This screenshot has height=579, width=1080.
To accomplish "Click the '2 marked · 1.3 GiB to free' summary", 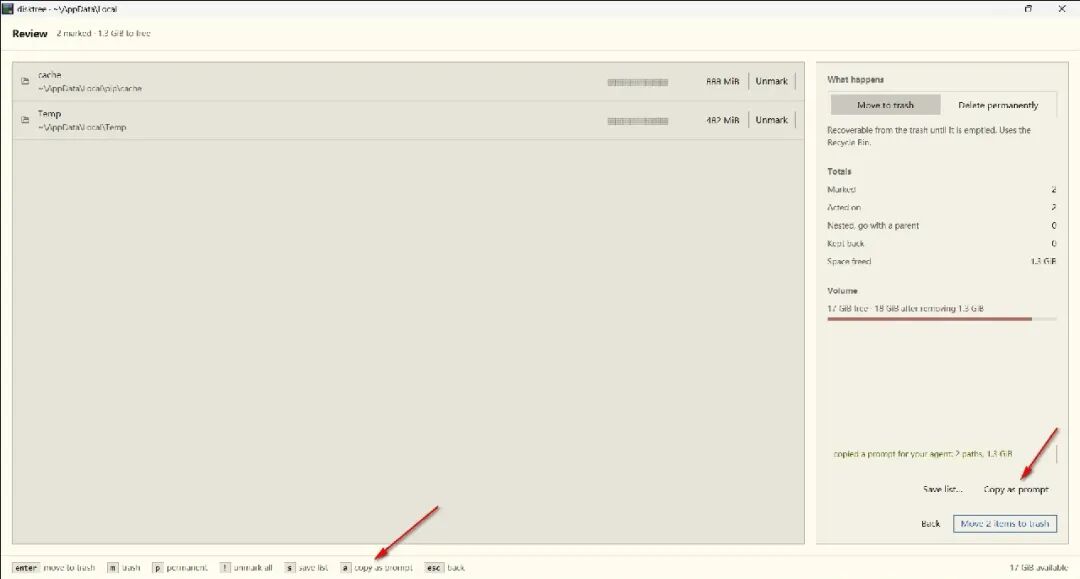I will click(x=103, y=33).
